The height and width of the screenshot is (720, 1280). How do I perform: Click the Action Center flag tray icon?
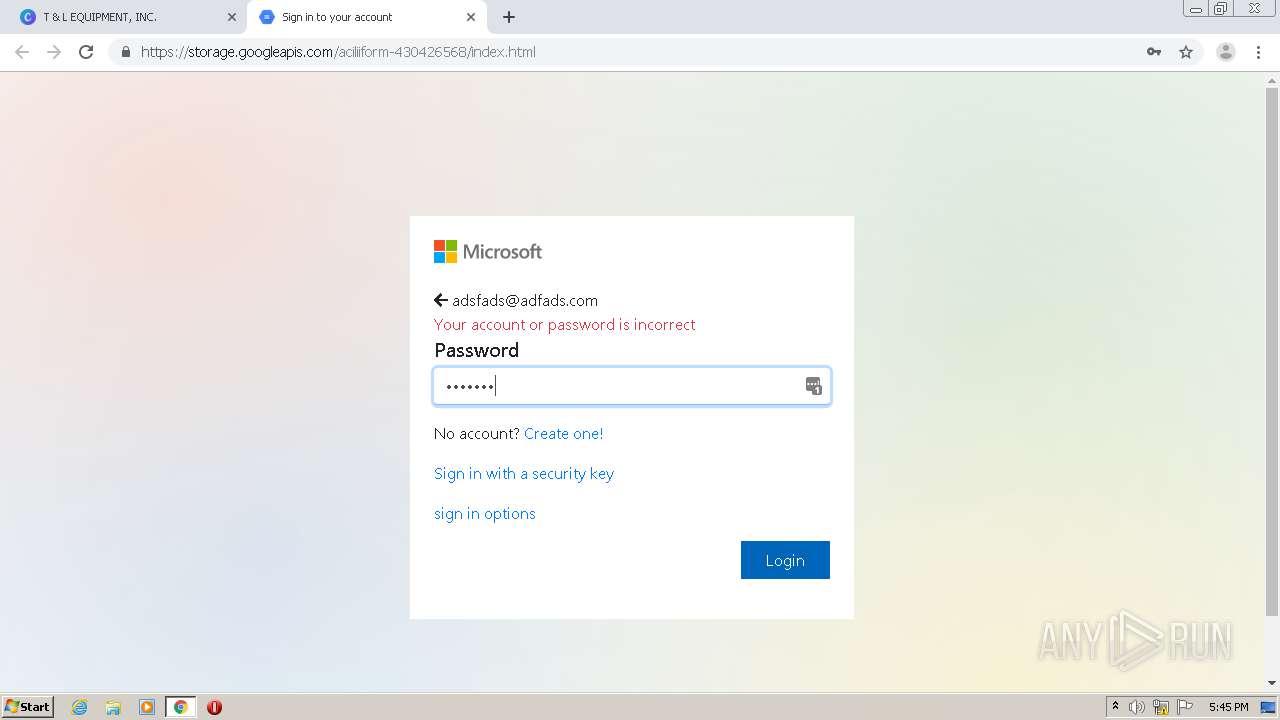(x=1185, y=707)
